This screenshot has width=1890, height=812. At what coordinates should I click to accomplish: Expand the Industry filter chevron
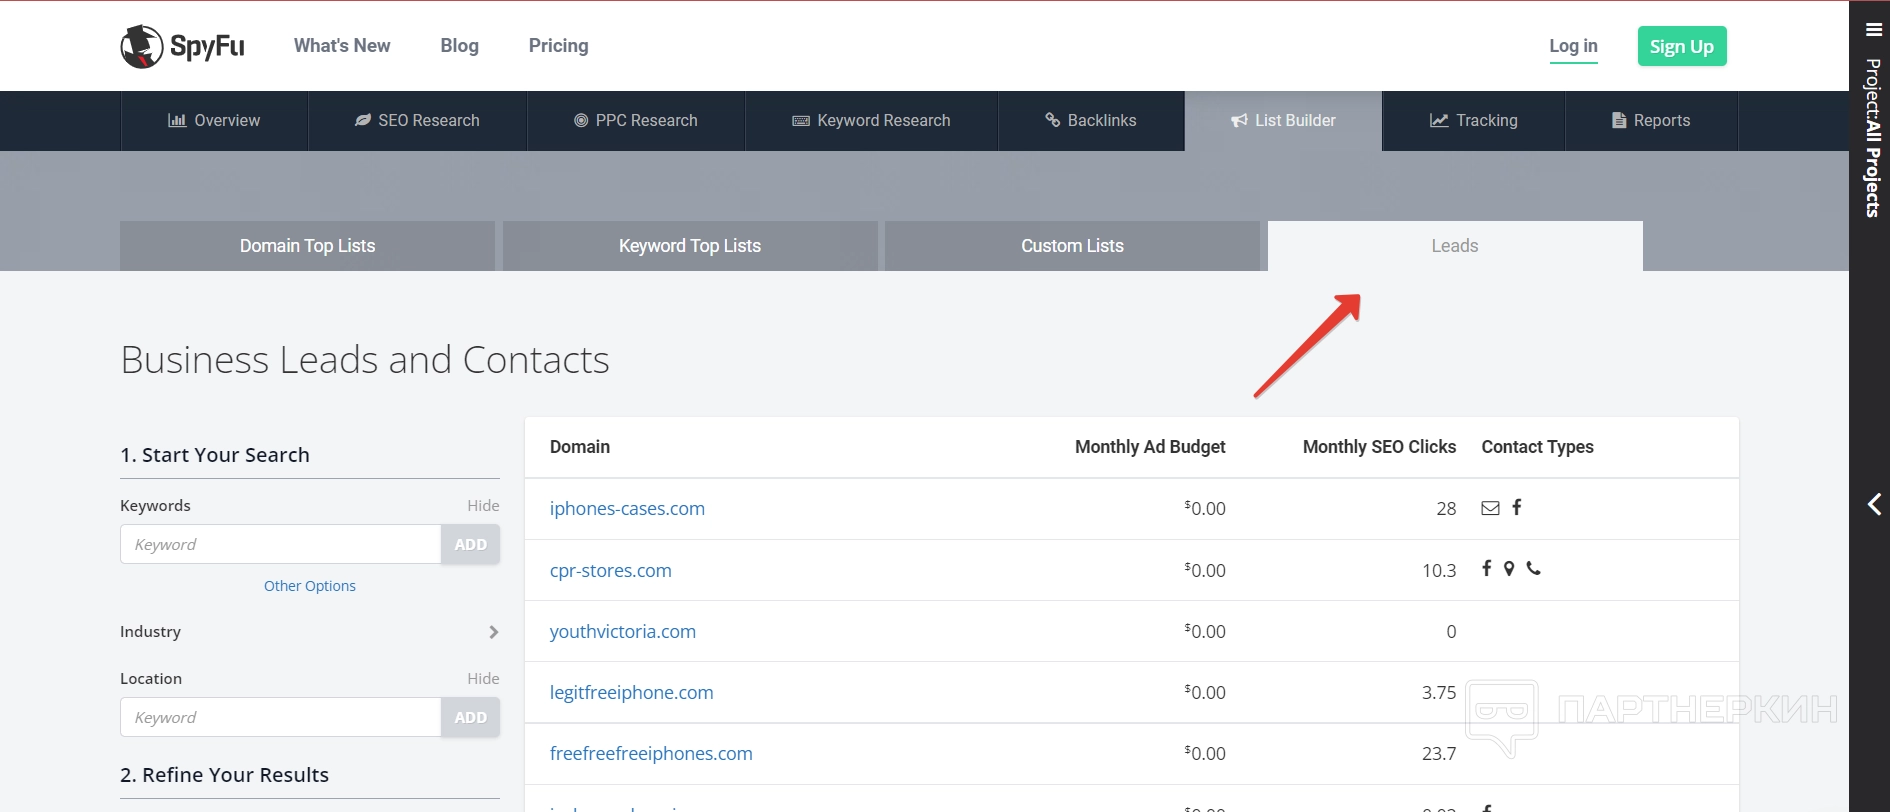(493, 632)
